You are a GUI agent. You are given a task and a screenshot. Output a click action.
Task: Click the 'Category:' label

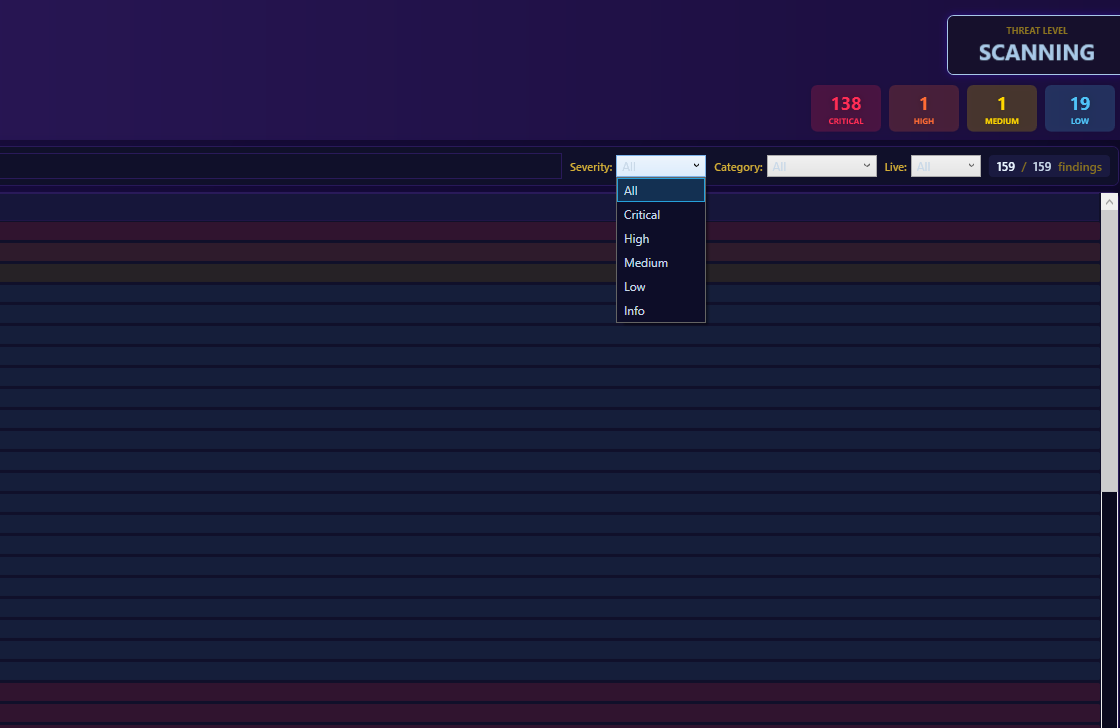pyautogui.click(x=738, y=166)
